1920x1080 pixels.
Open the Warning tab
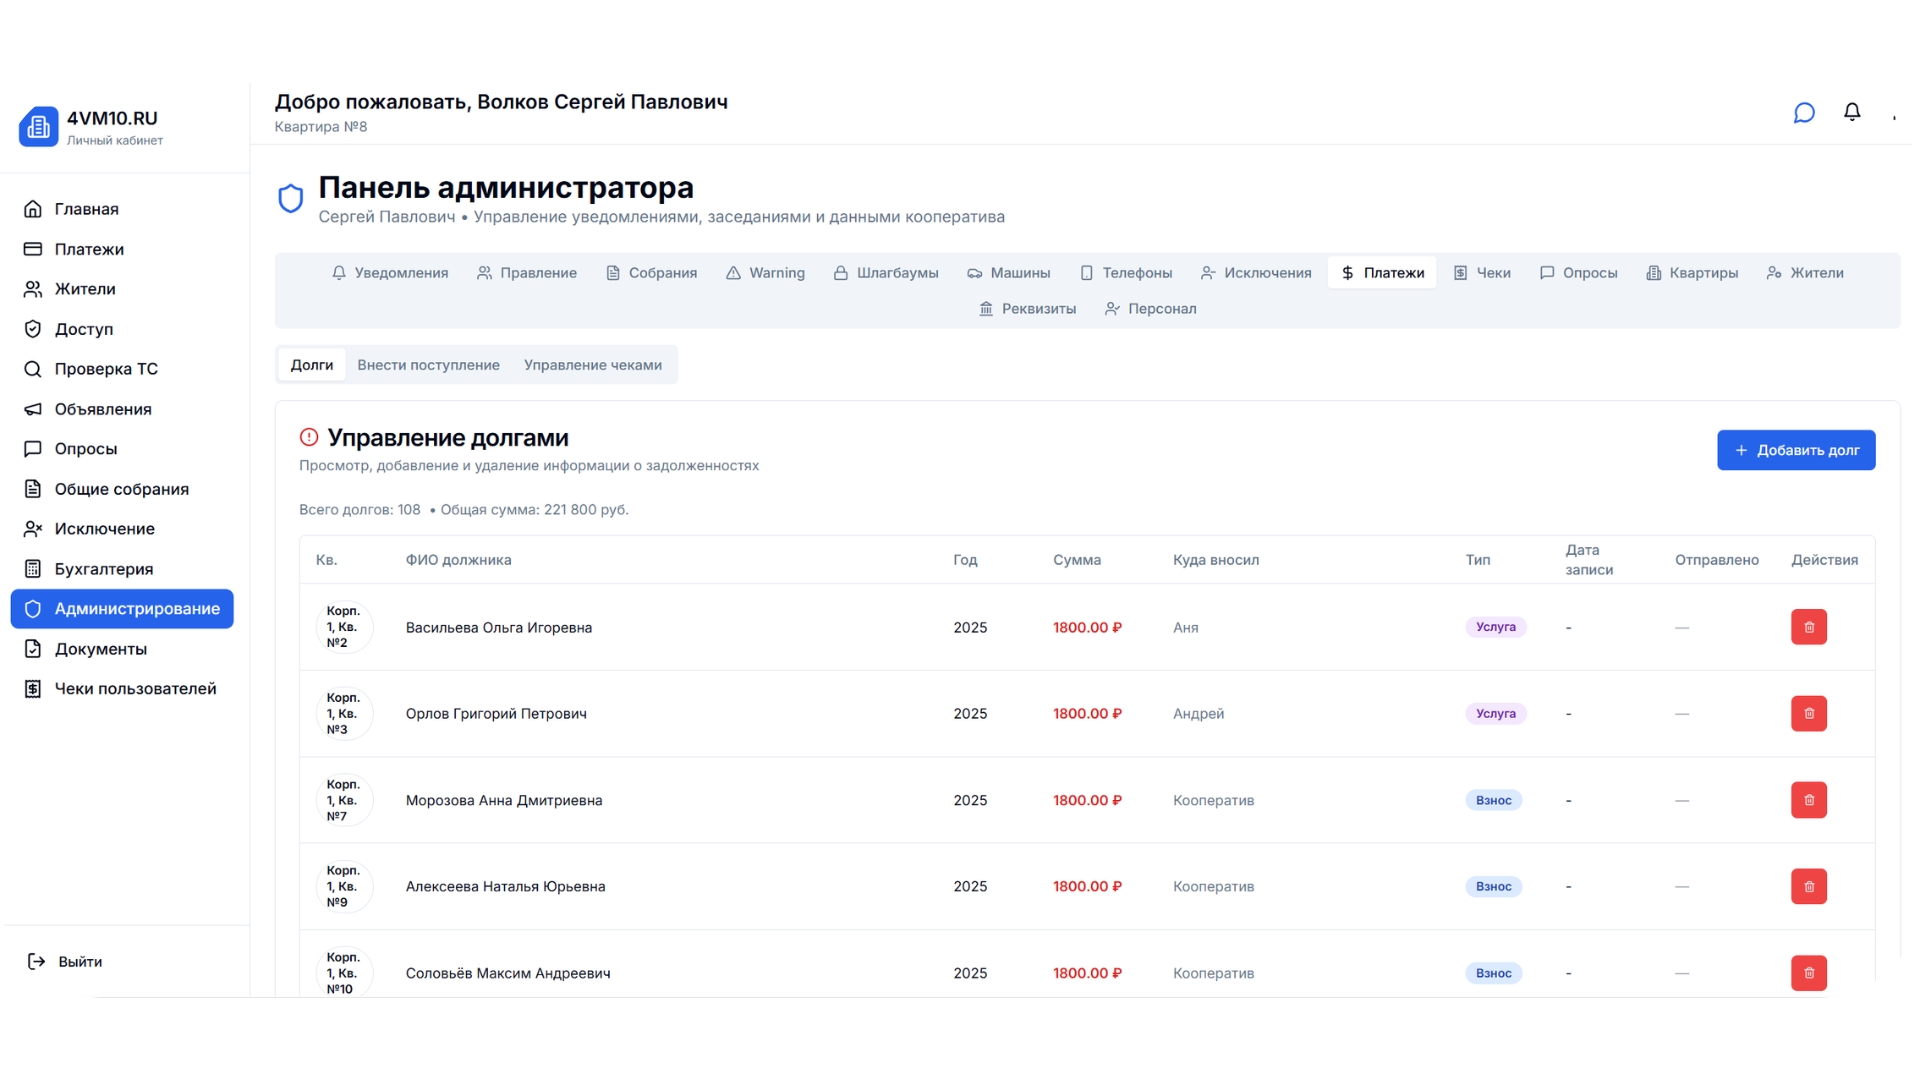[x=765, y=272]
